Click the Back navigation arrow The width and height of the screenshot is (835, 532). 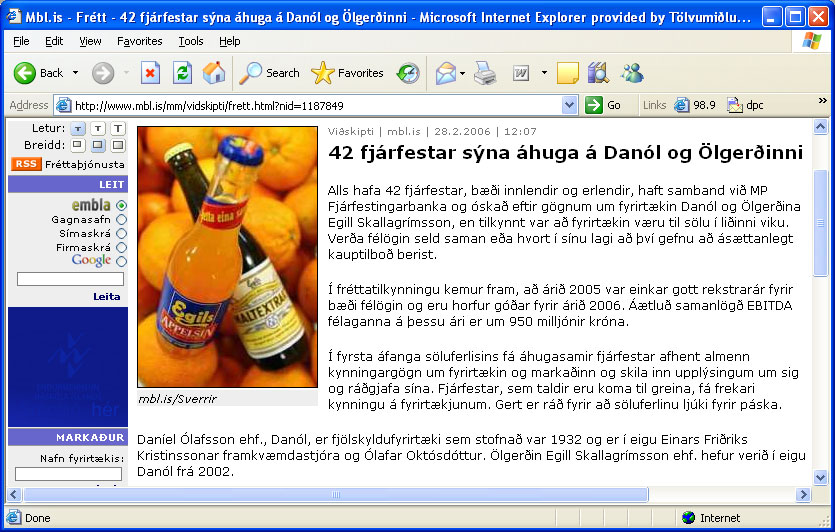point(24,73)
